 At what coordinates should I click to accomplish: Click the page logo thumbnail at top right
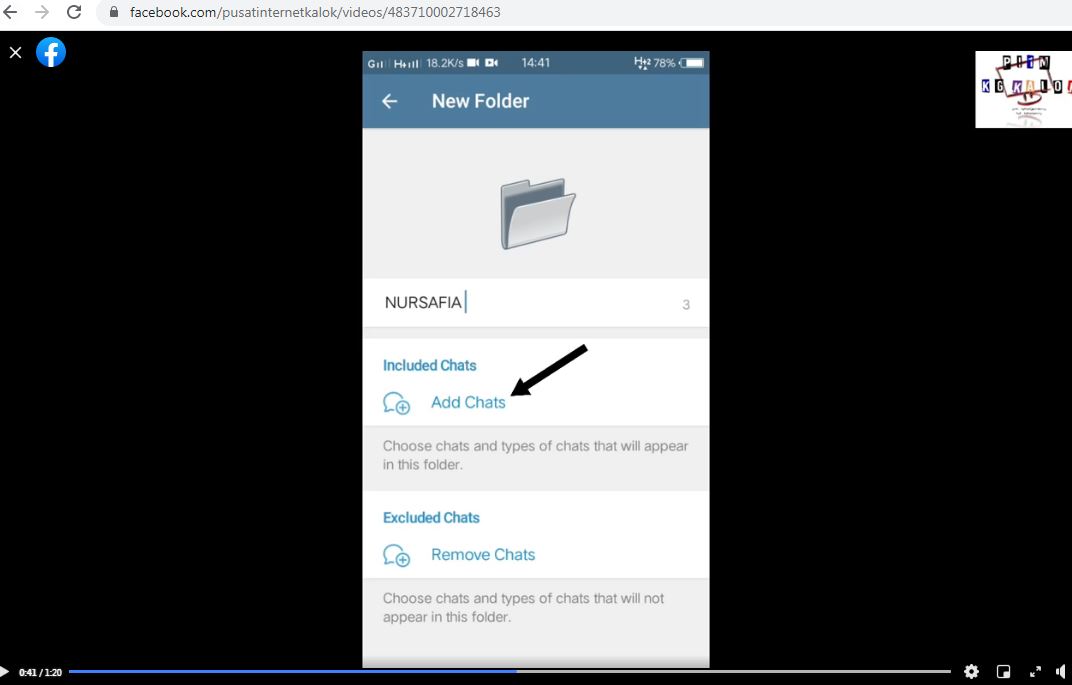1022,90
